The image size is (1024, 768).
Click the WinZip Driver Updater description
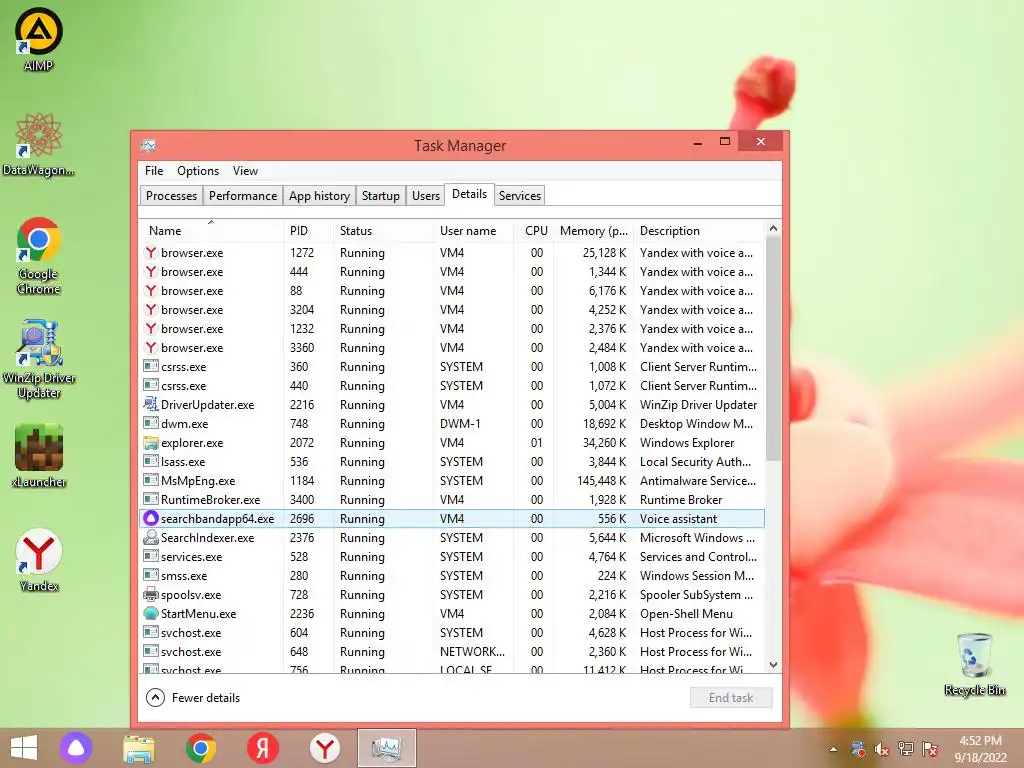click(698, 405)
